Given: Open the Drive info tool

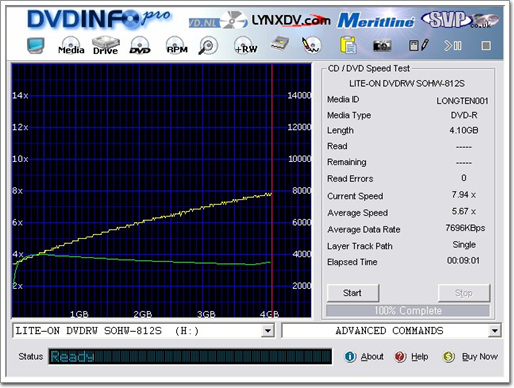Looking at the screenshot, I should (x=106, y=46).
